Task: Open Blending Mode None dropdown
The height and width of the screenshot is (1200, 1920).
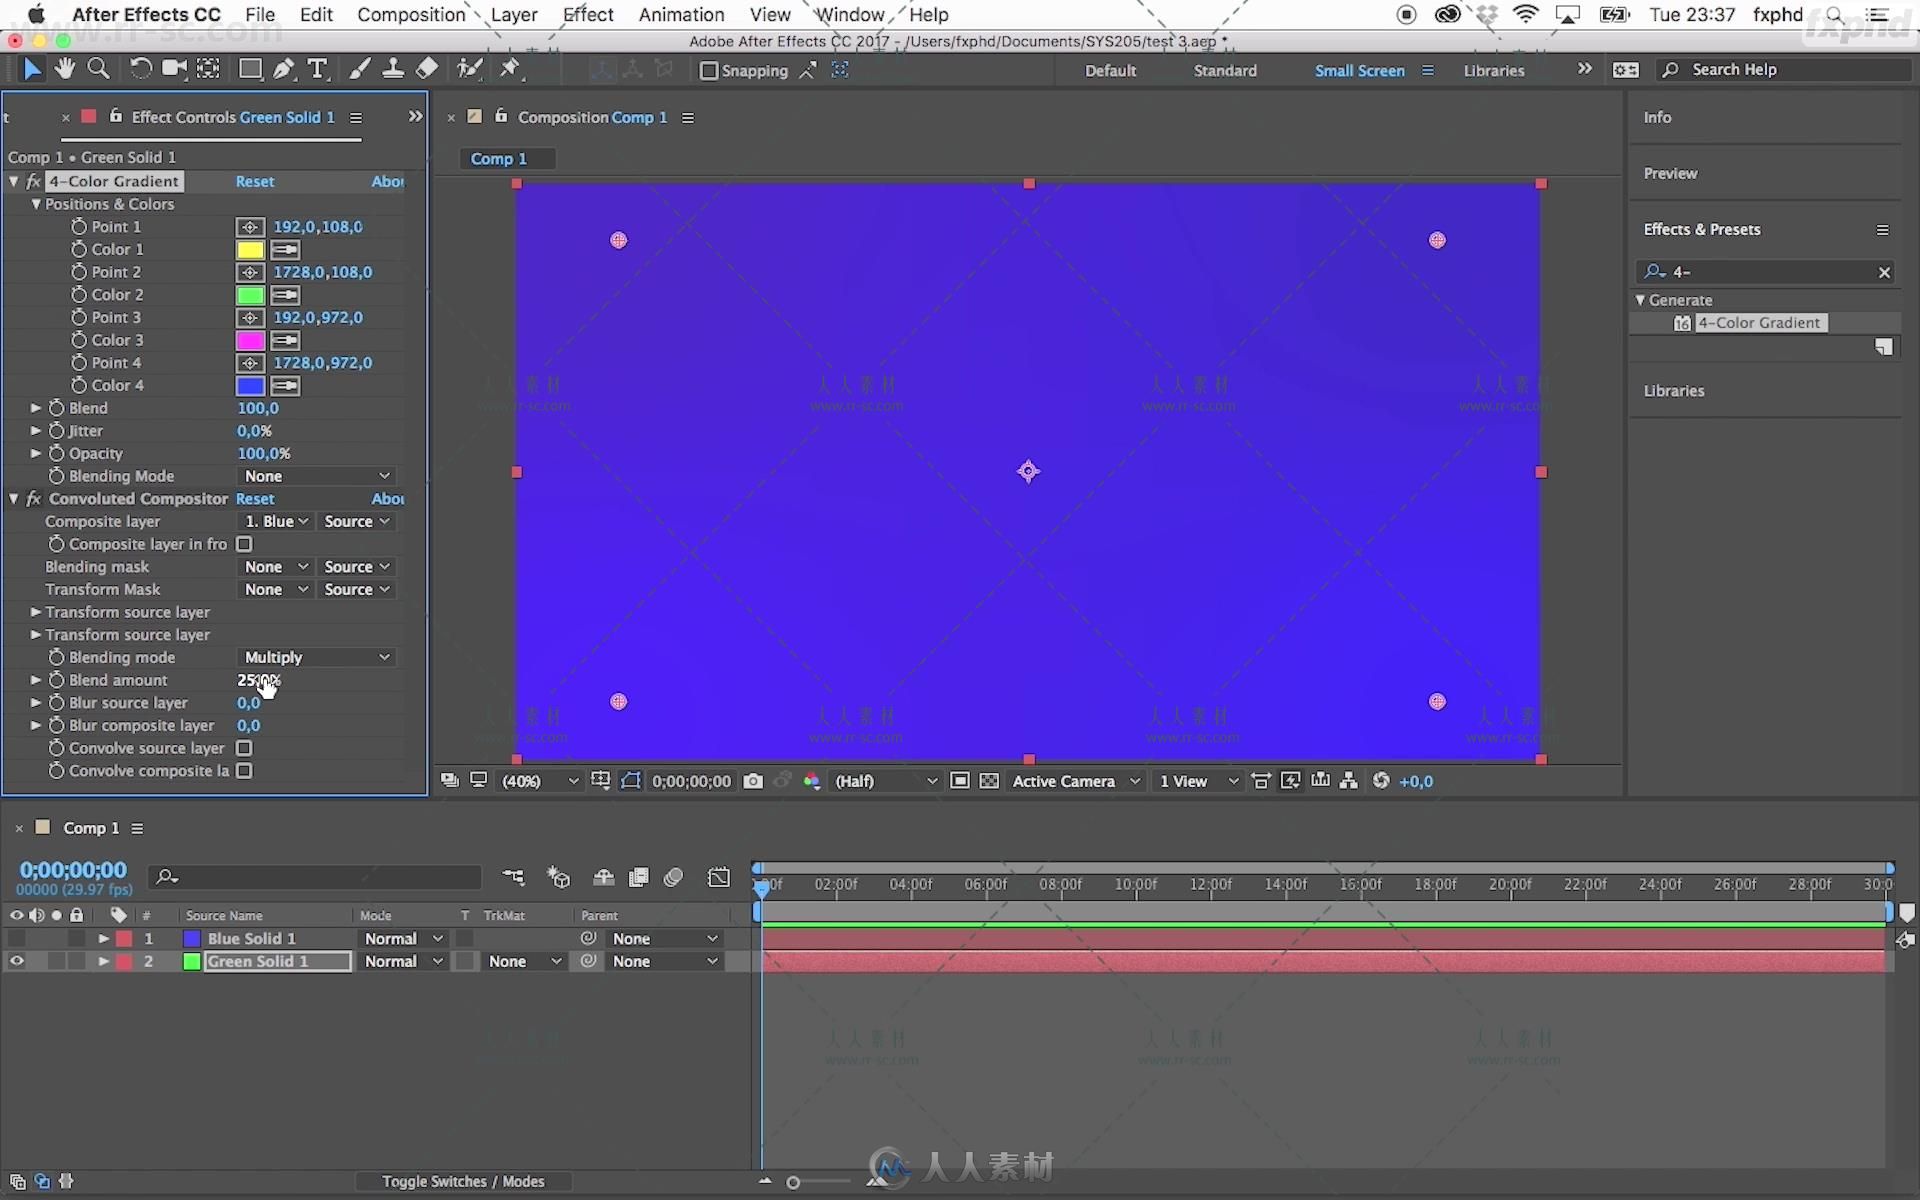Action: pyautogui.click(x=316, y=476)
